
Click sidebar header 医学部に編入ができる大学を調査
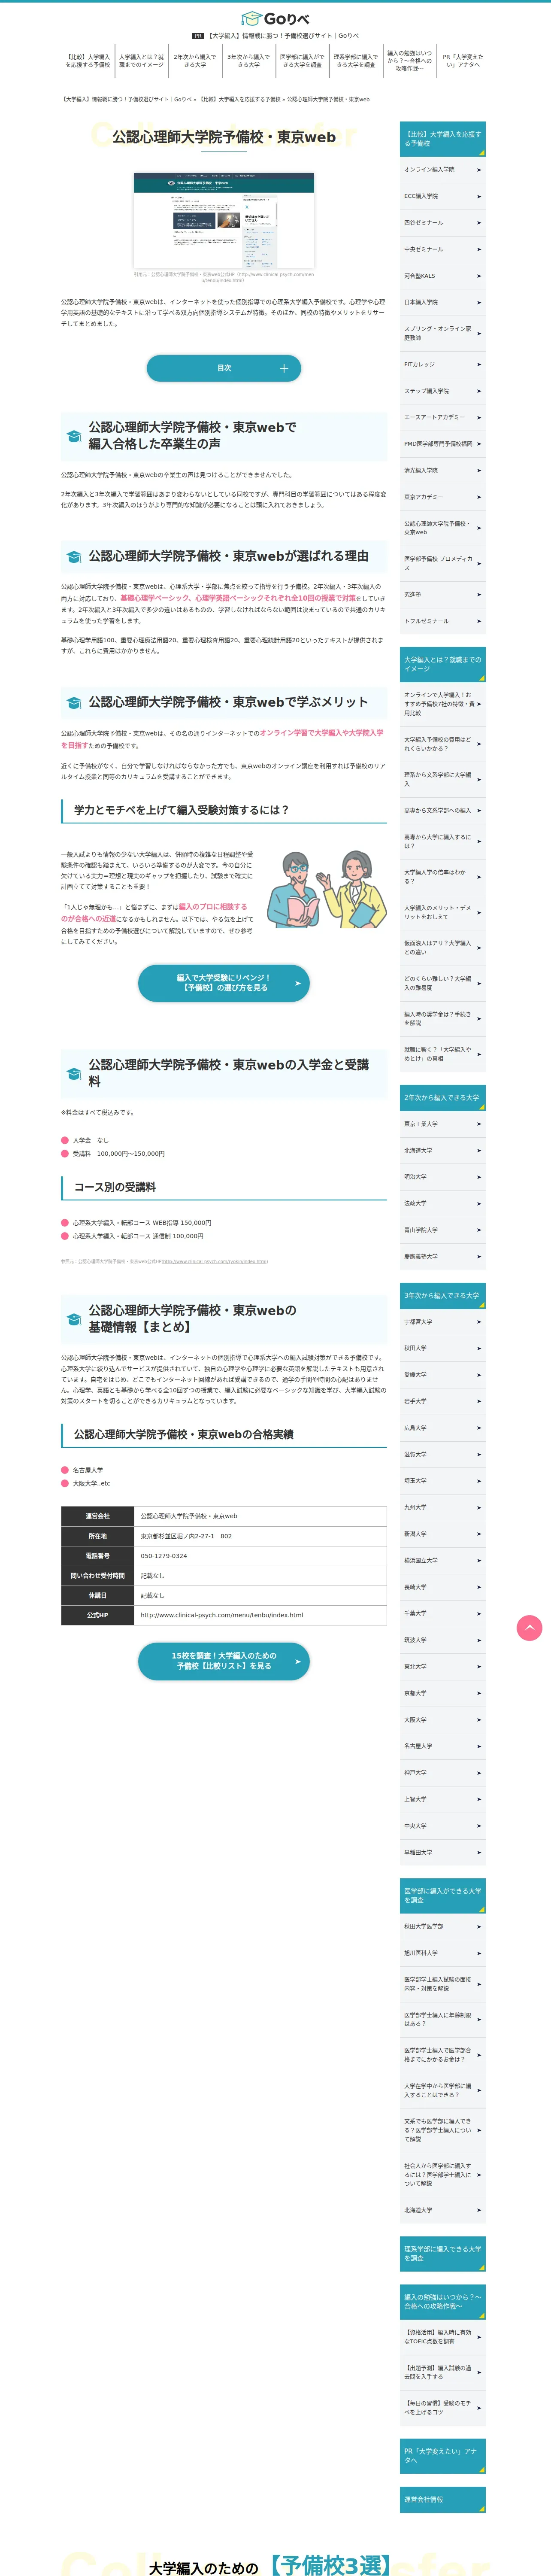(442, 1896)
